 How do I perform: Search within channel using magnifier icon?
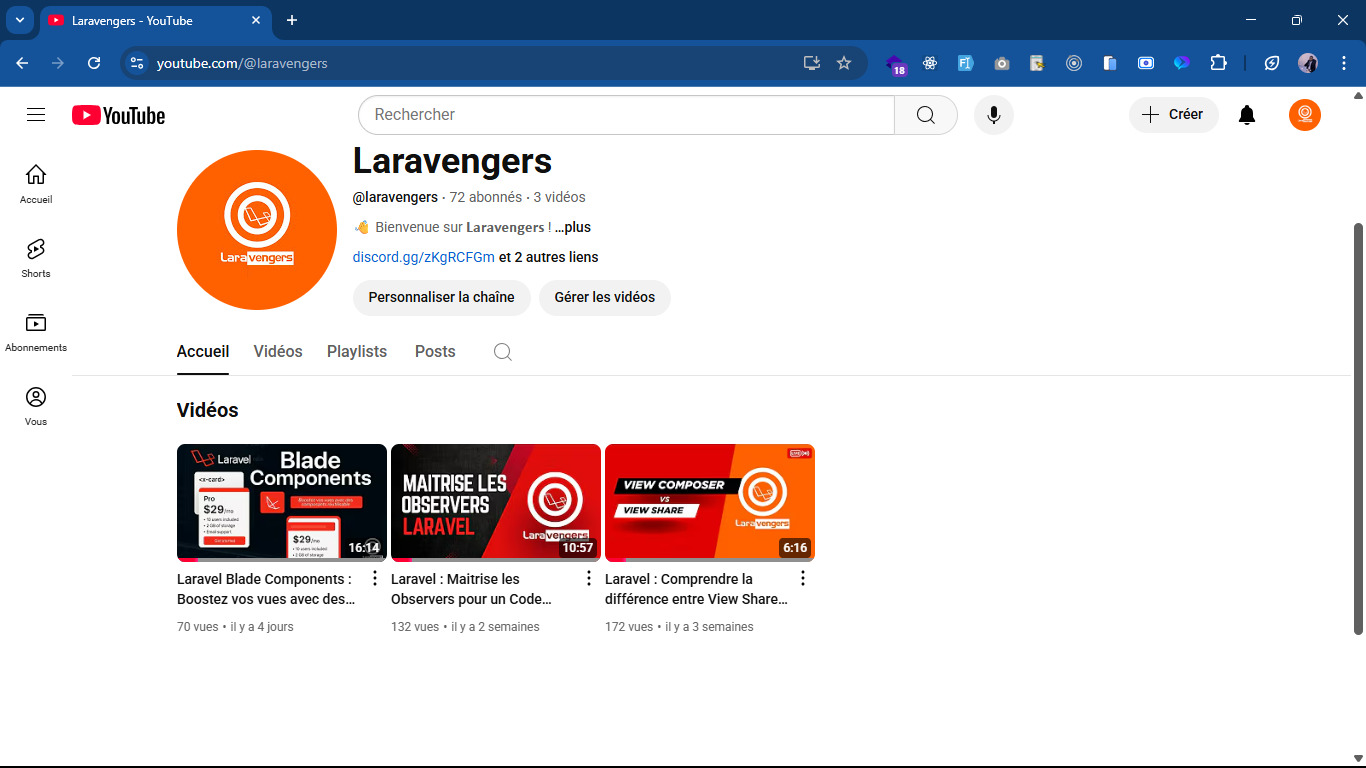tap(503, 352)
